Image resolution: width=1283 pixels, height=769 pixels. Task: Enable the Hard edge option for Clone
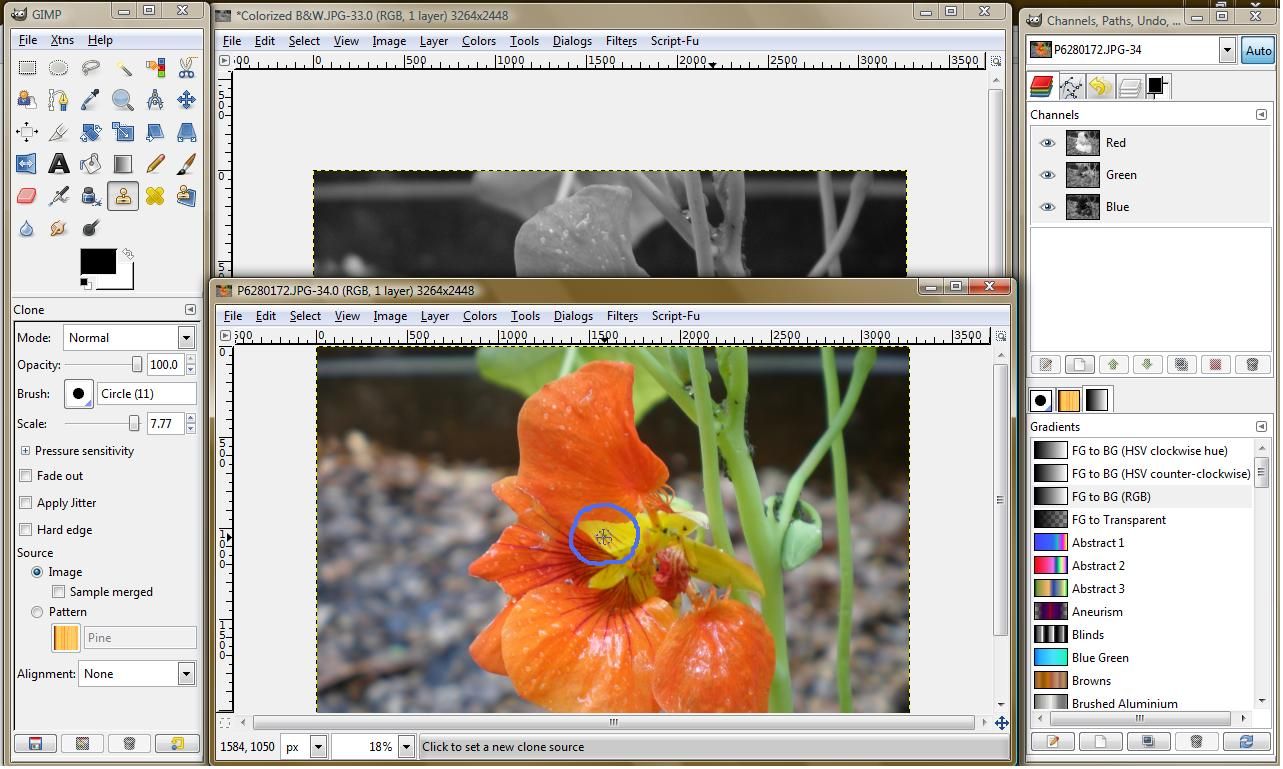[x=24, y=528]
